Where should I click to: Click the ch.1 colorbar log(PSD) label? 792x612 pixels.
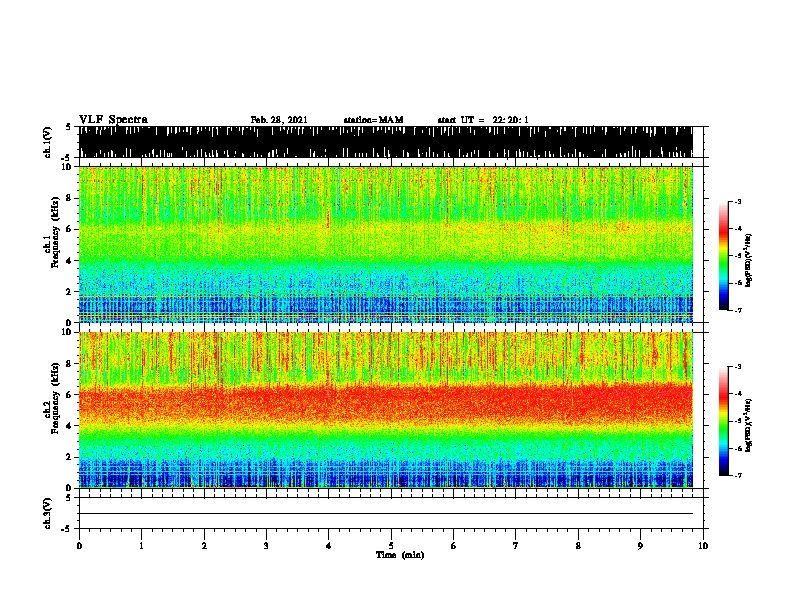(748, 260)
